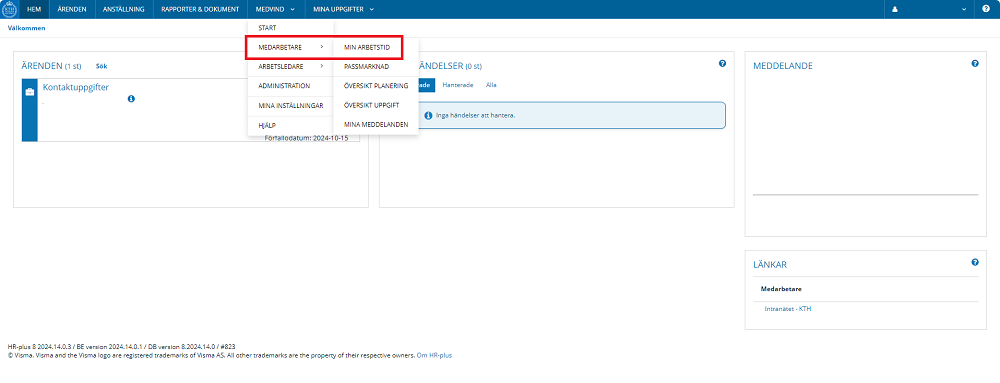
Task: Open the Anställning menu item
Action: [124, 10]
